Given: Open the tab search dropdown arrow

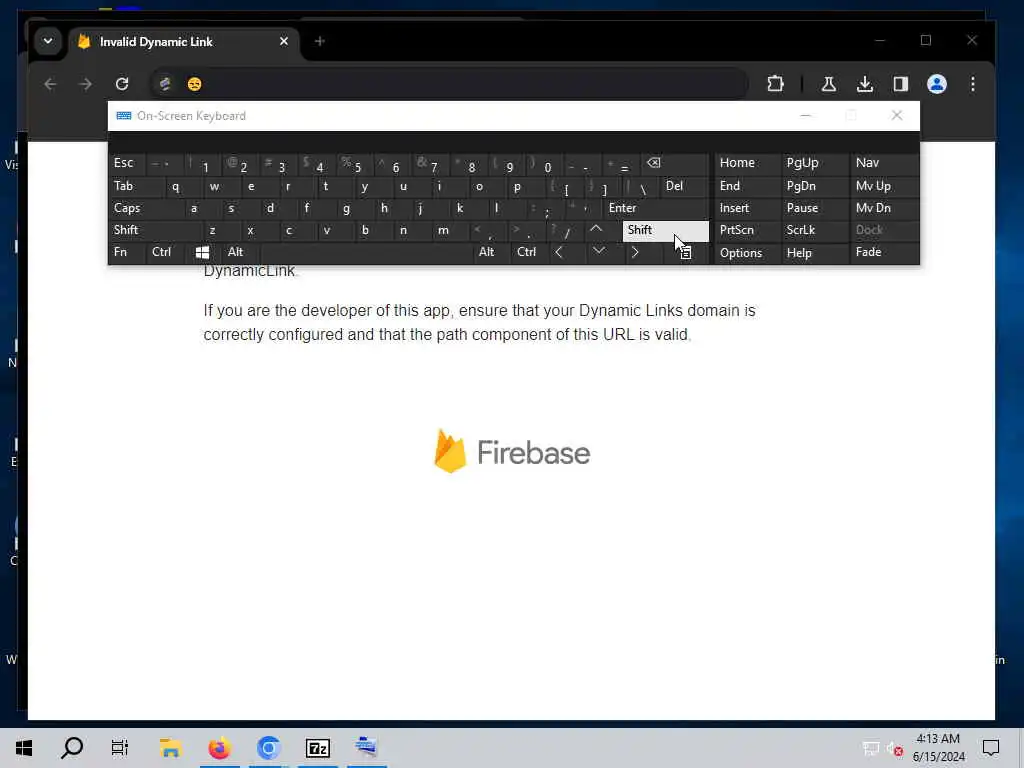Looking at the screenshot, I should coord(48,41).
